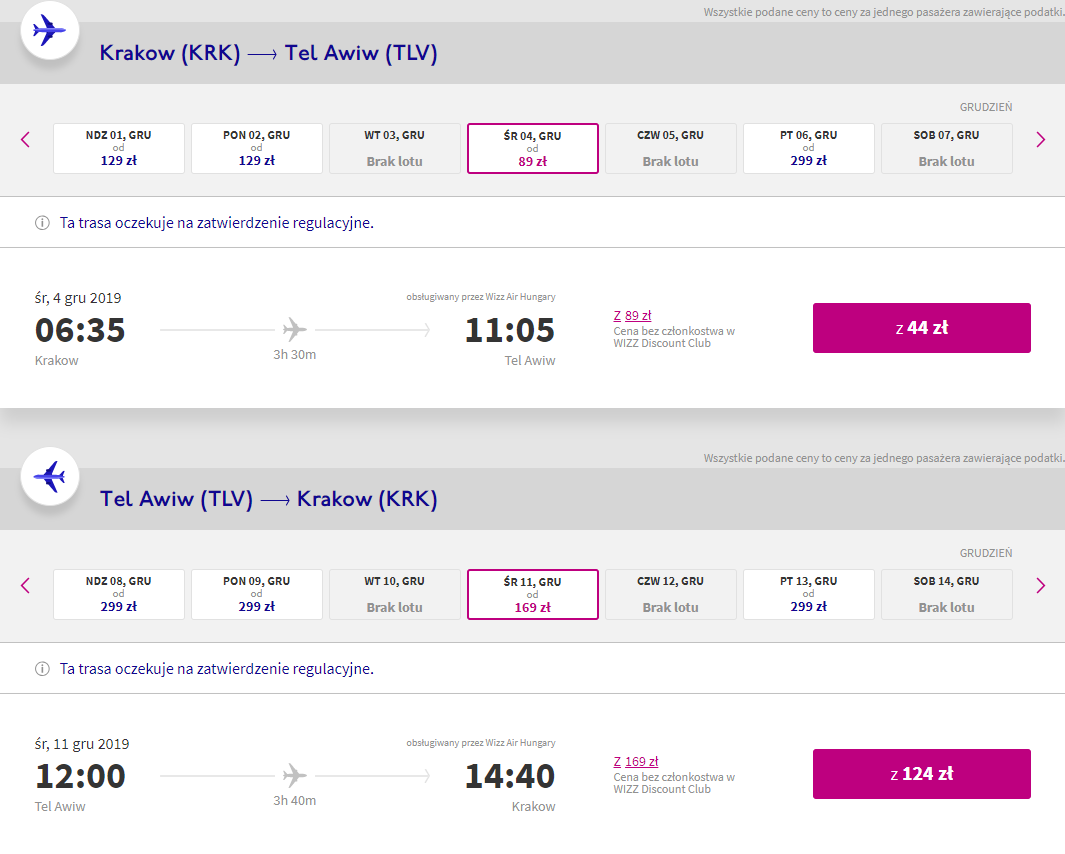Select PT 06, GRU 299 zł date
Image resolution: width=1065 pixels, height=854 pixels.
pyautogui.click(x=809, y=148)
